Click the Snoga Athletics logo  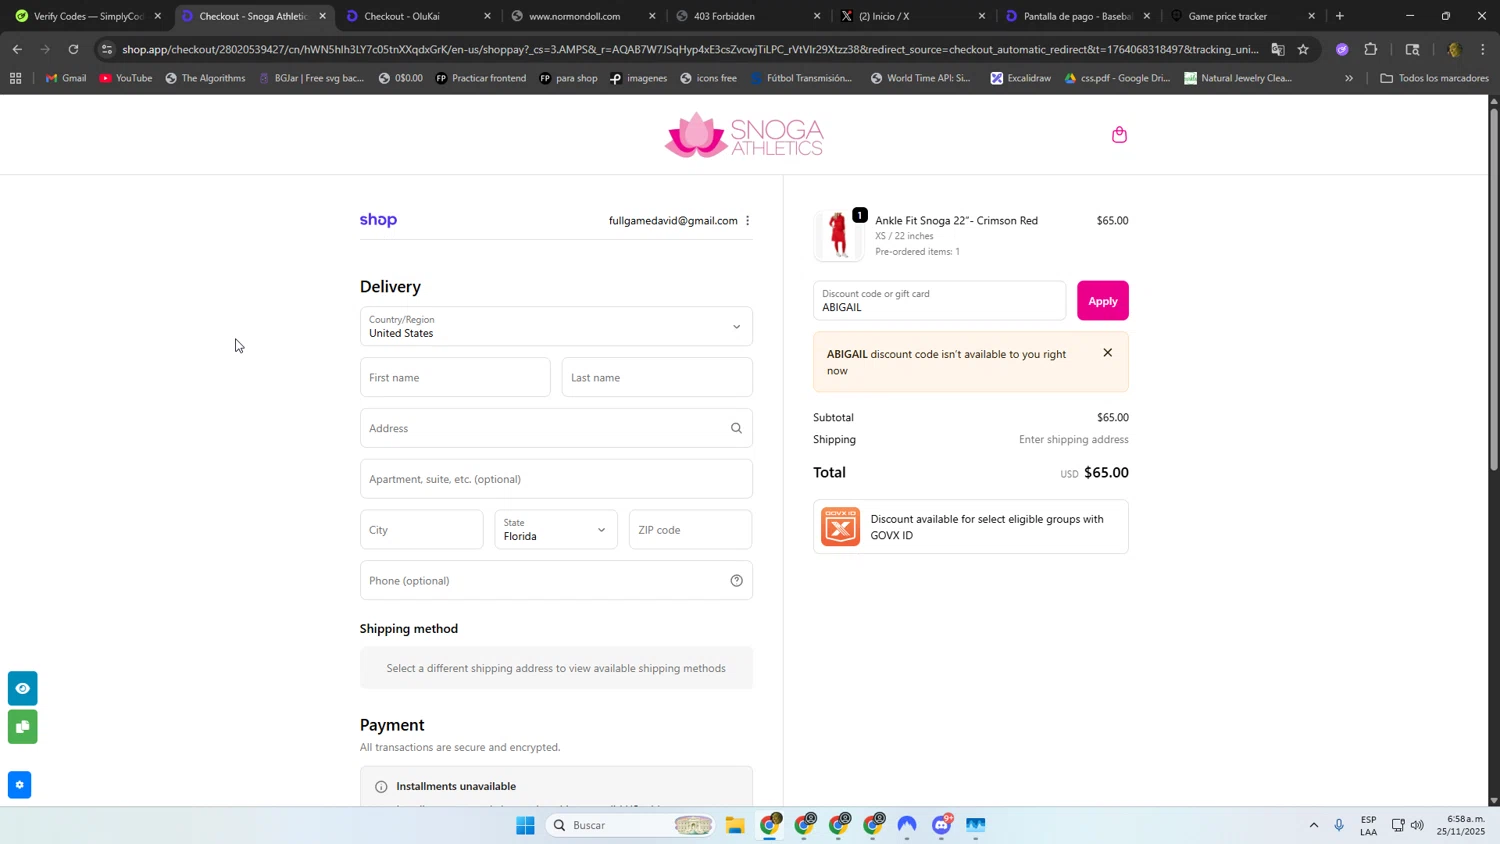744,135
